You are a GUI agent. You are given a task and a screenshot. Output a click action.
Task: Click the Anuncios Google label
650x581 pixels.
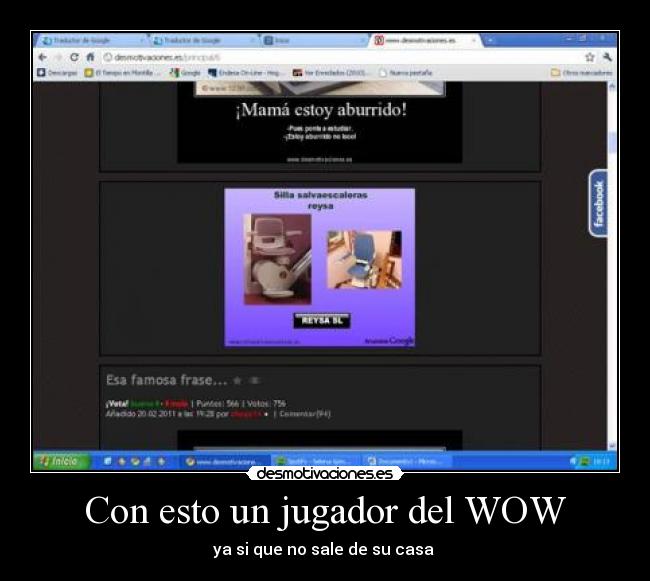(x=389, y=341)
